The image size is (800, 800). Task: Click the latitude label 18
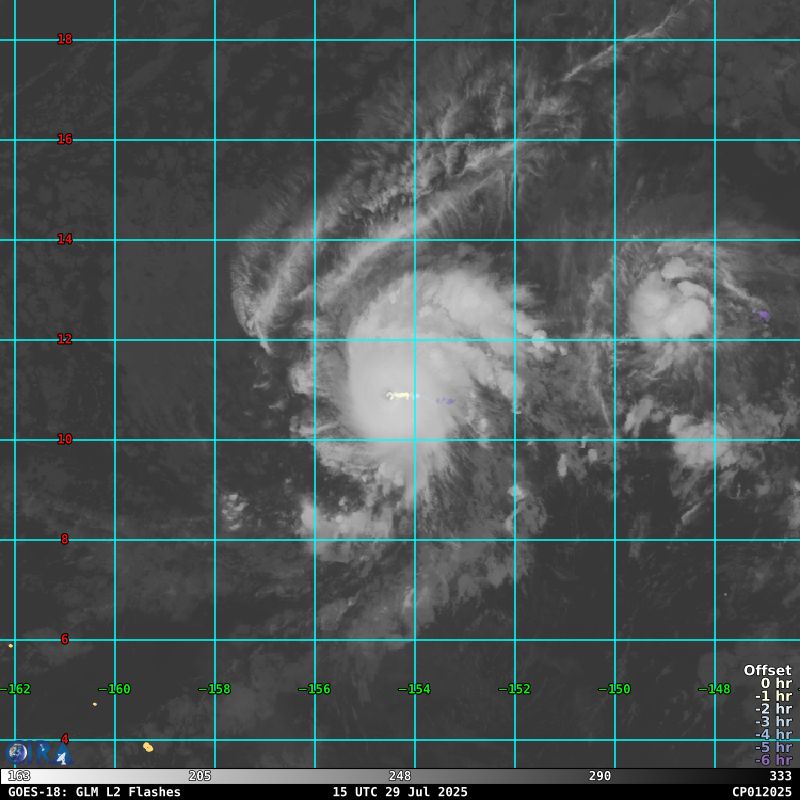coord(65,40)
